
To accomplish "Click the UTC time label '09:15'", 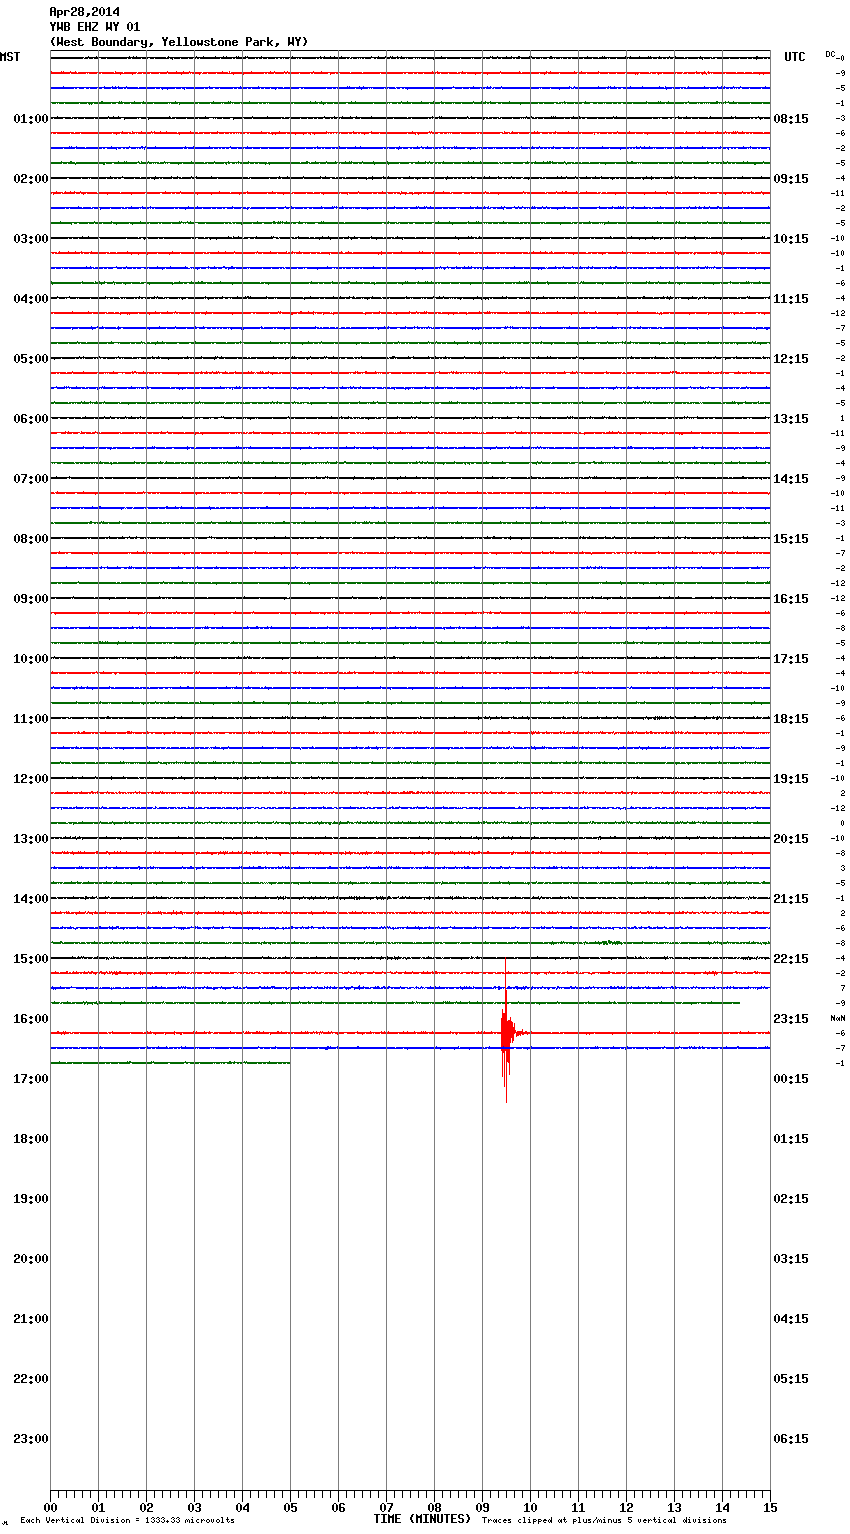I will [x=791, y=179].
